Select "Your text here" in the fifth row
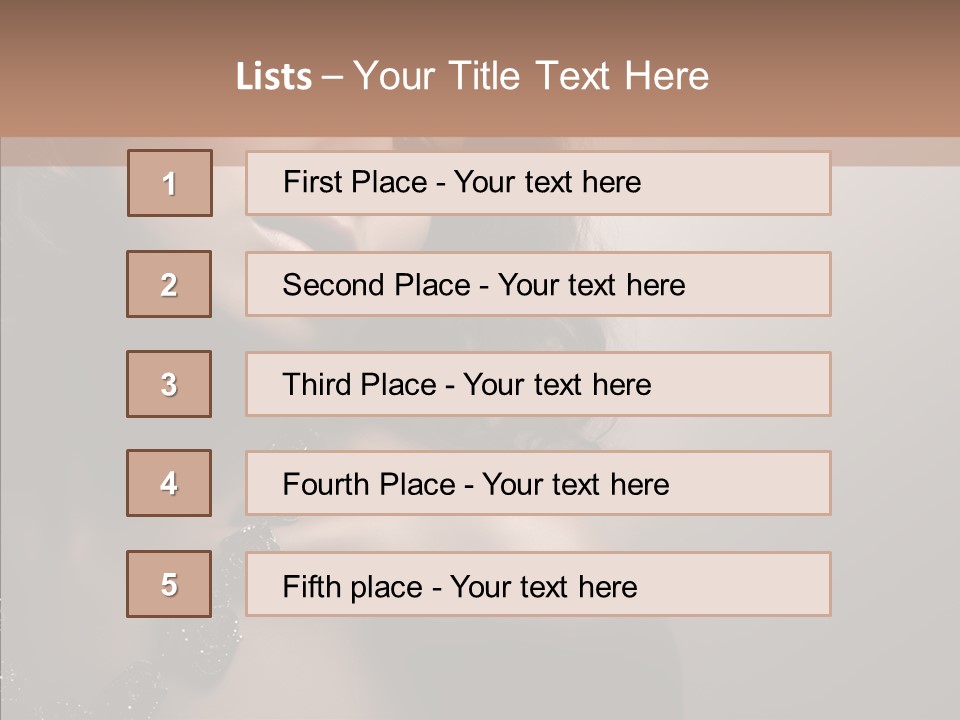 [543, 586]
